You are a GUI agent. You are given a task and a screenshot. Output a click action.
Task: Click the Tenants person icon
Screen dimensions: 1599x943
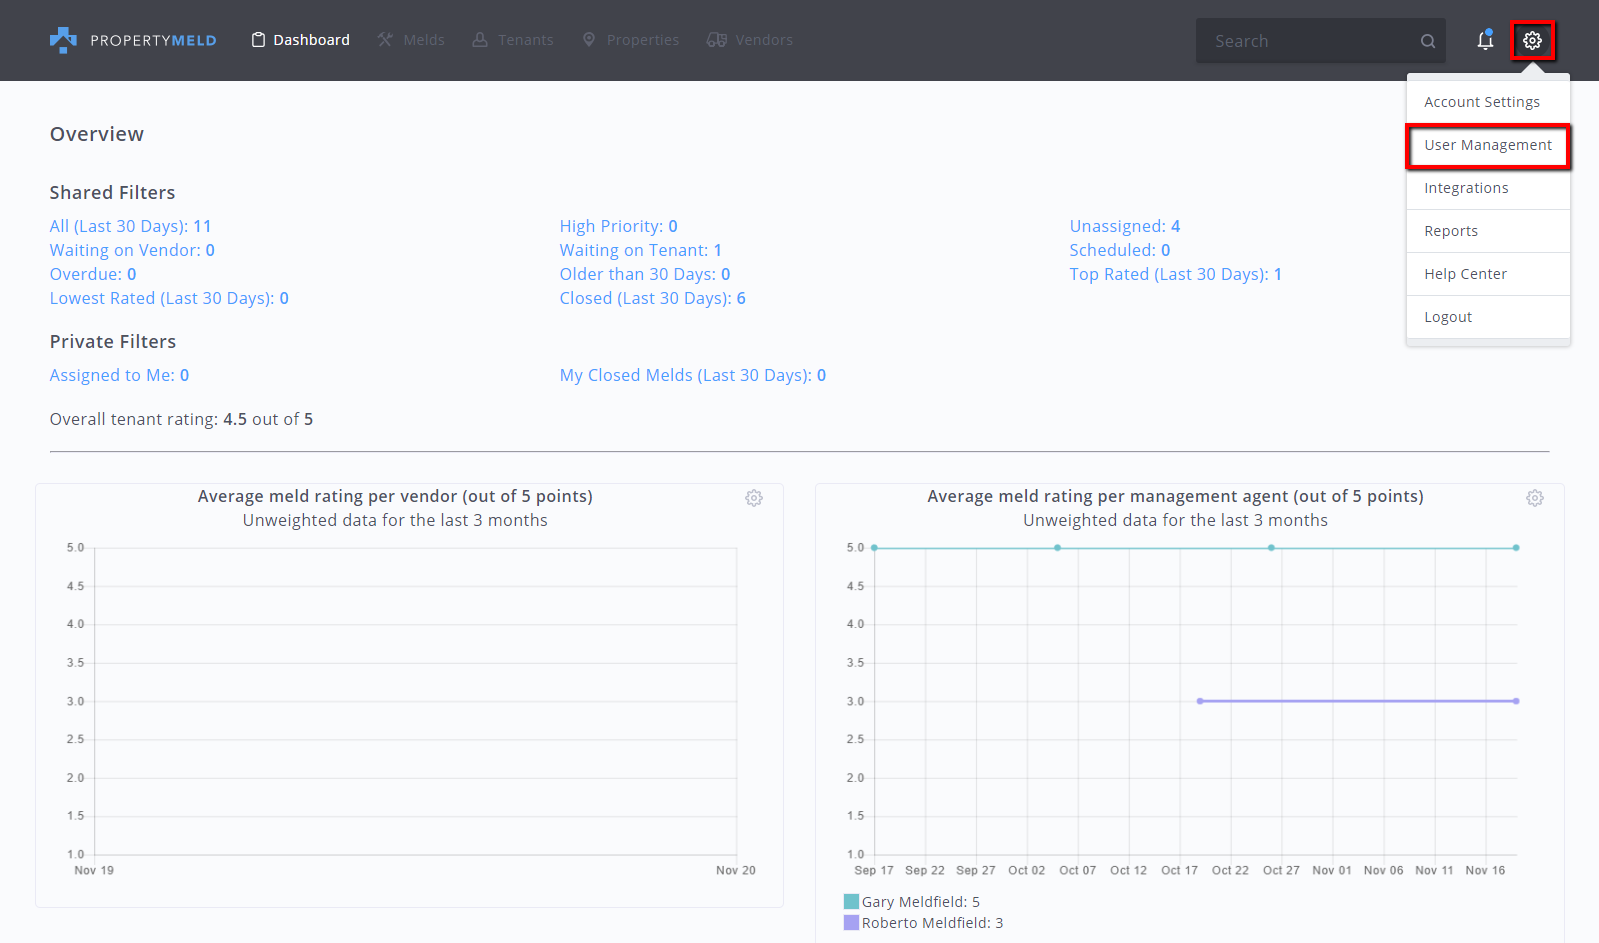coord(480,40)
